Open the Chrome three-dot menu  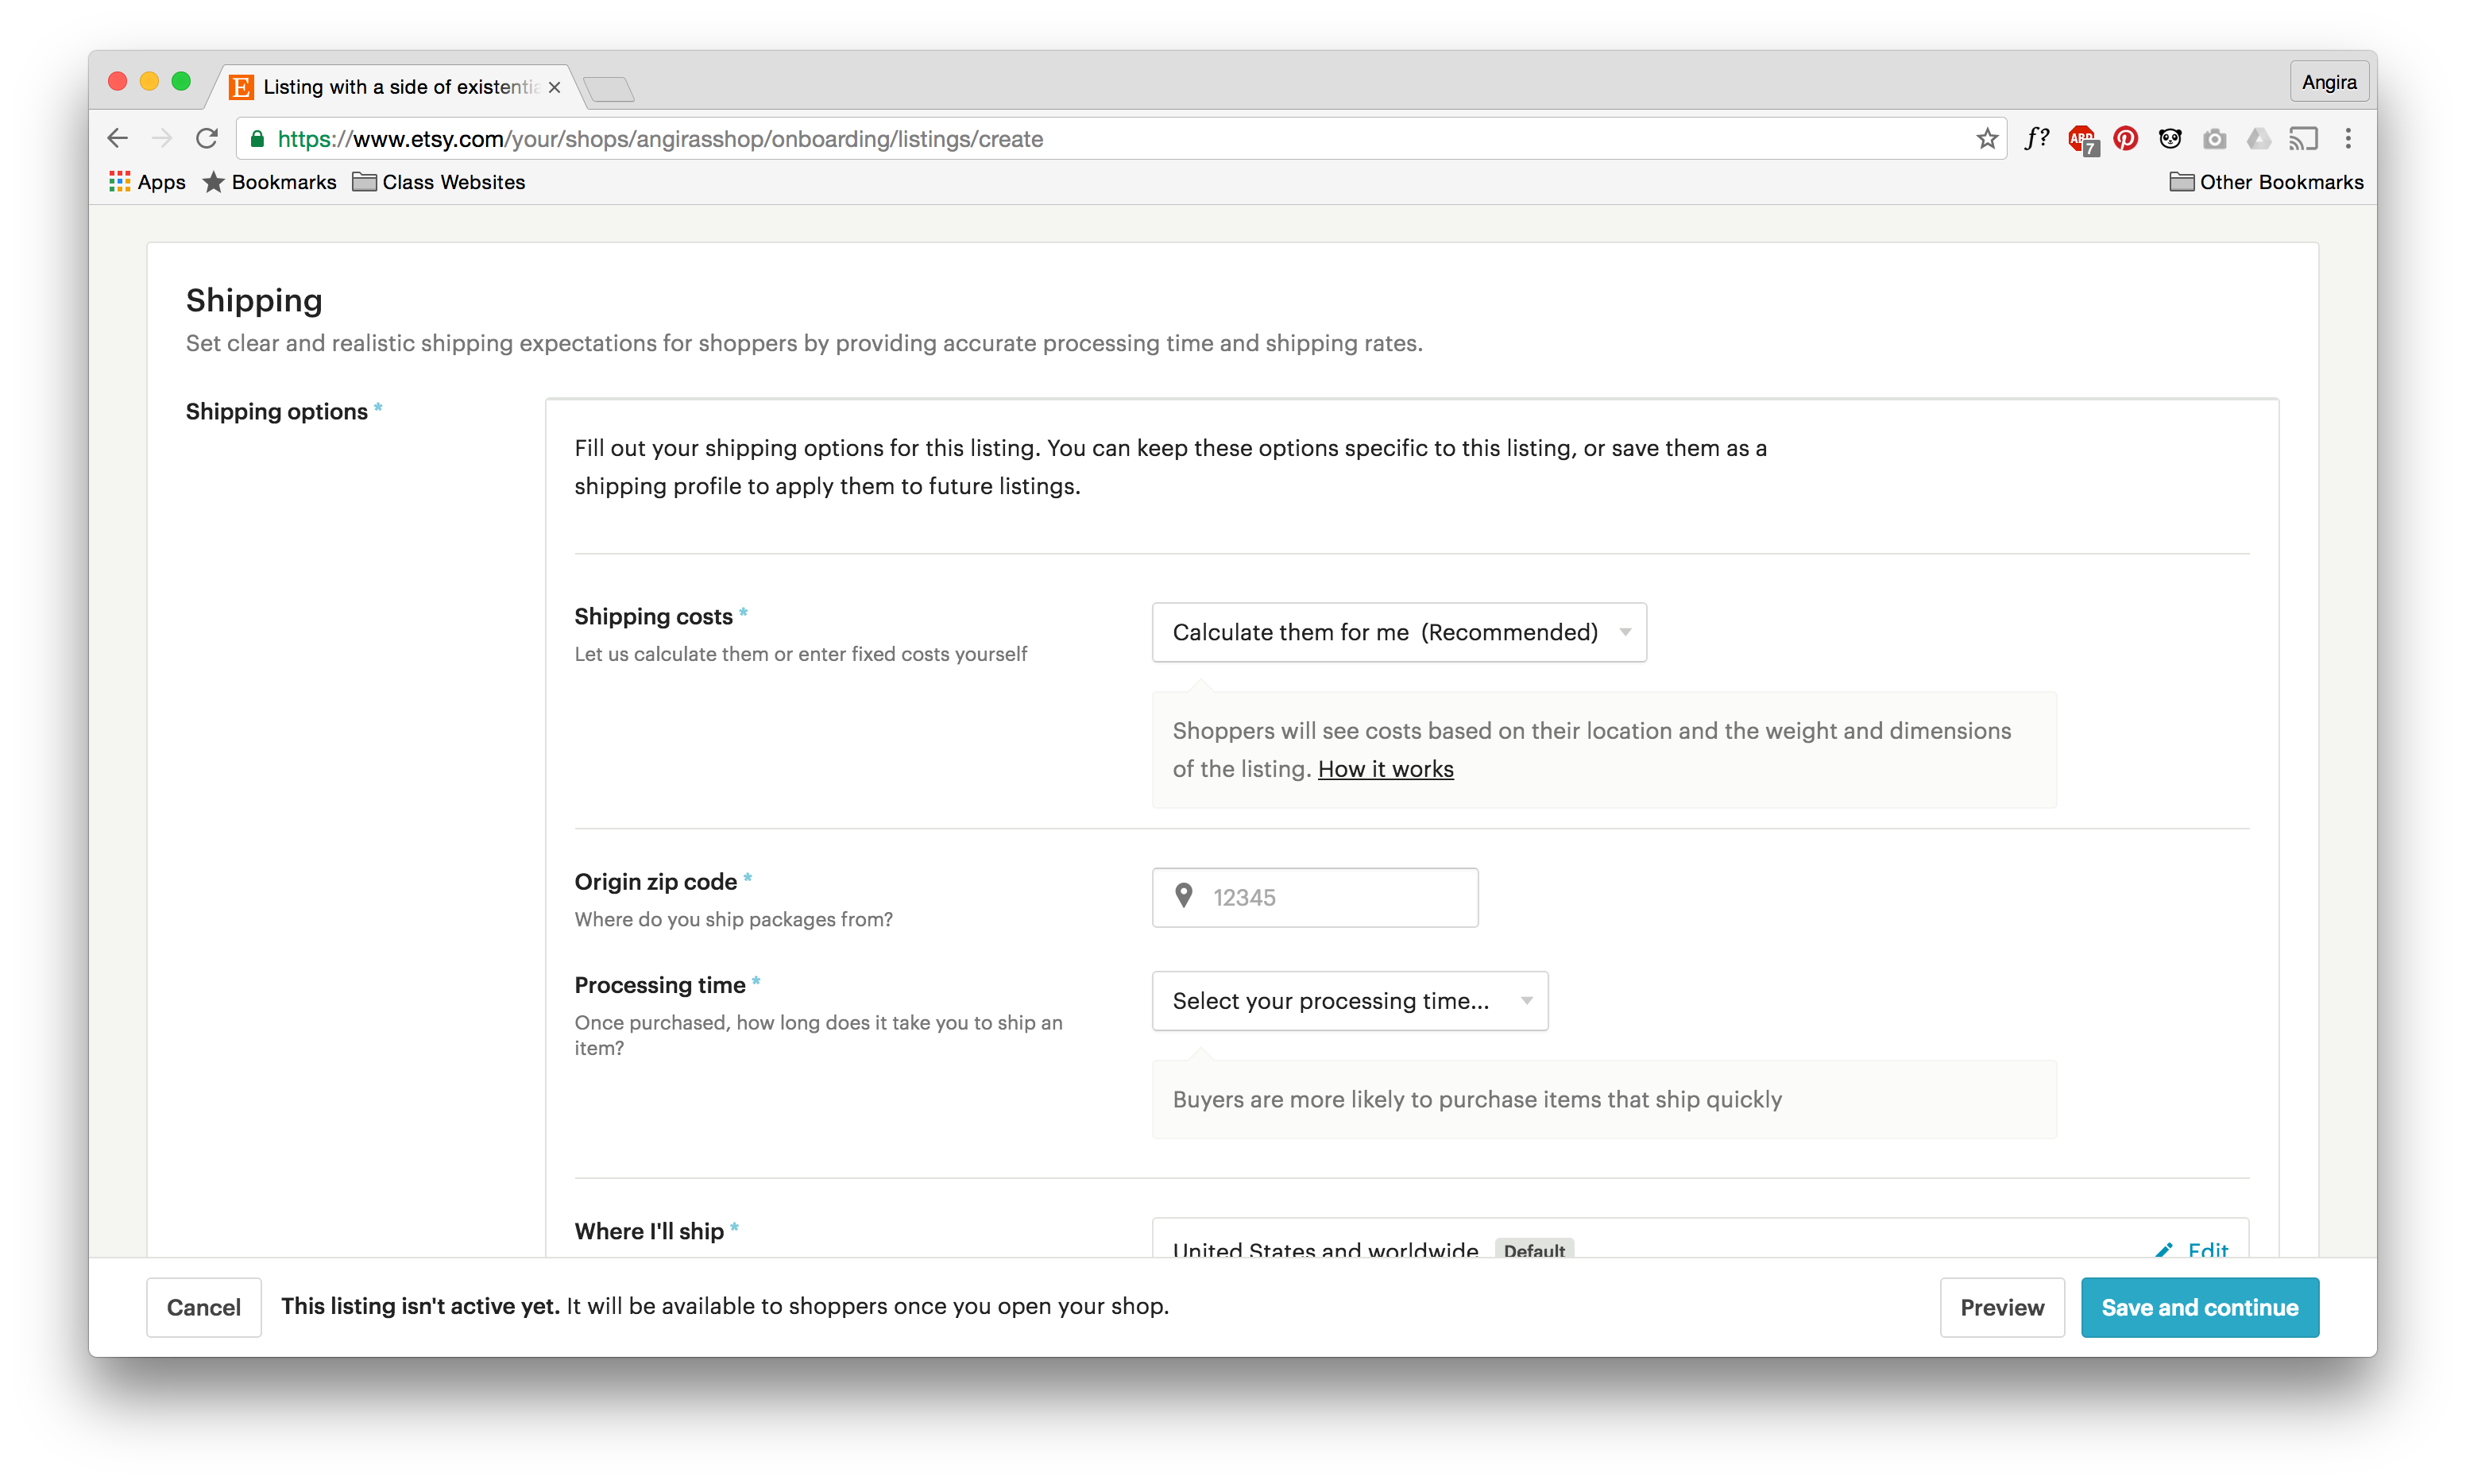pyautogui.click(x=2348, y=139)
